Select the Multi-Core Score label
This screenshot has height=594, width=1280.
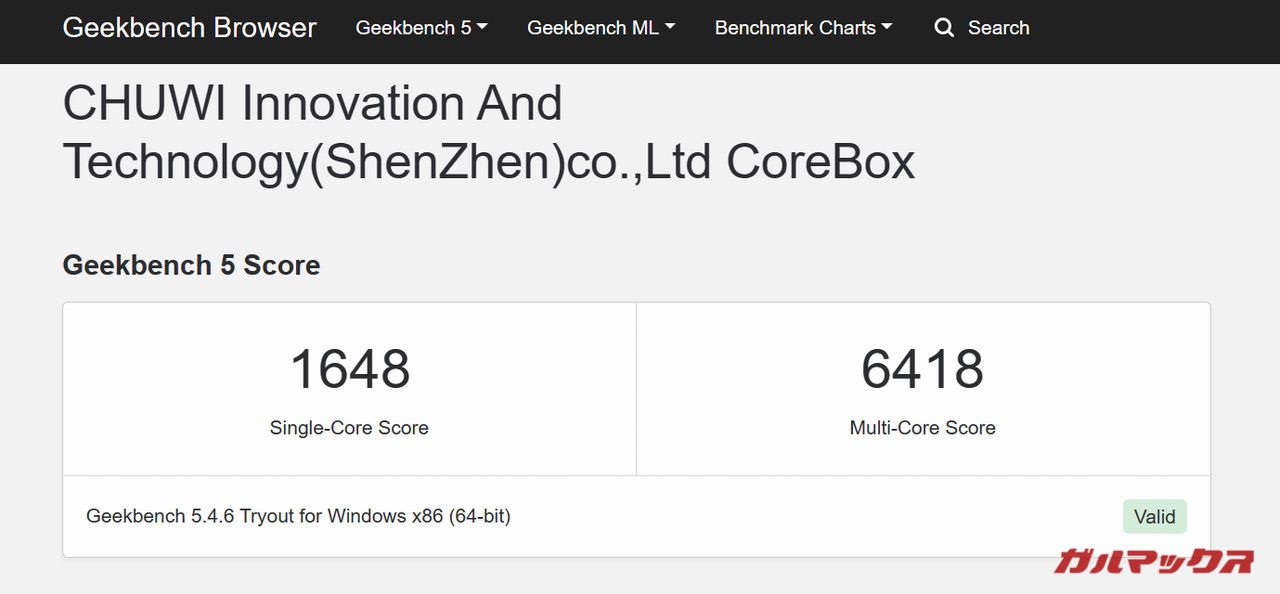(x=922, y=428)
